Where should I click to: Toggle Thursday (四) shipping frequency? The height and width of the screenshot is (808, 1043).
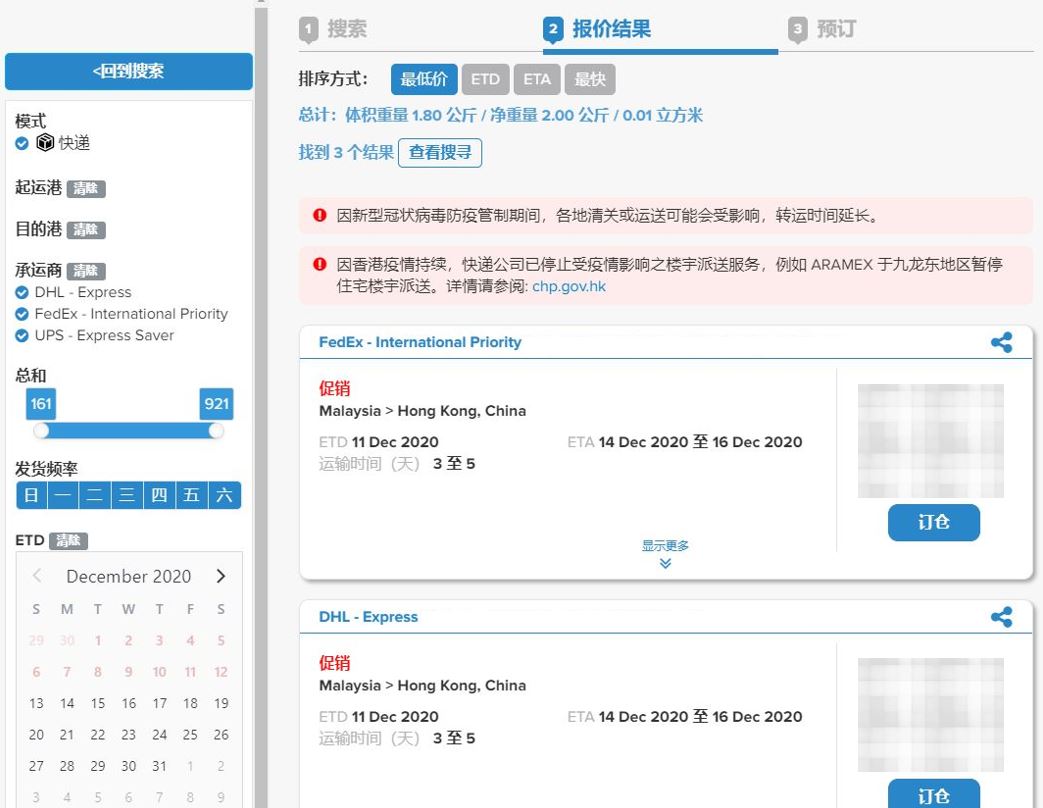click(x=159, y=495)
